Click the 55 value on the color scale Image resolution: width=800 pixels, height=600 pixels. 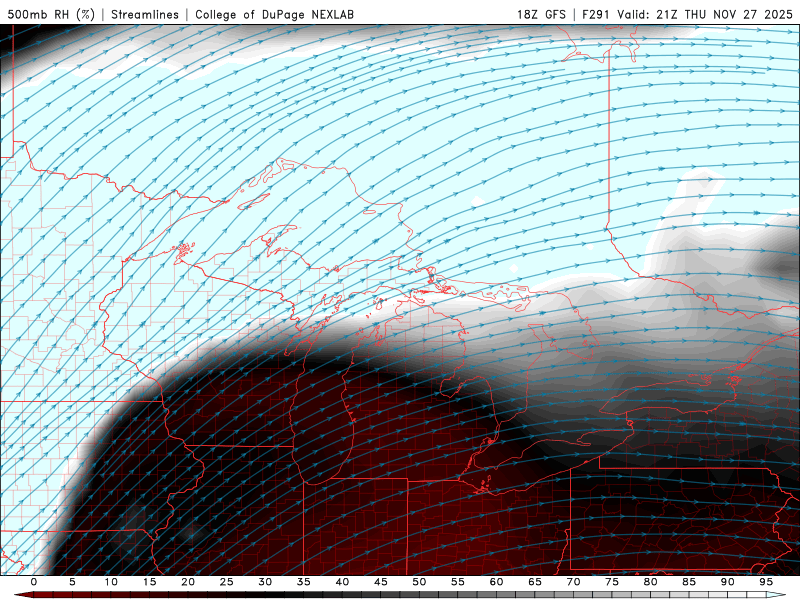click(x=458, y=582)
